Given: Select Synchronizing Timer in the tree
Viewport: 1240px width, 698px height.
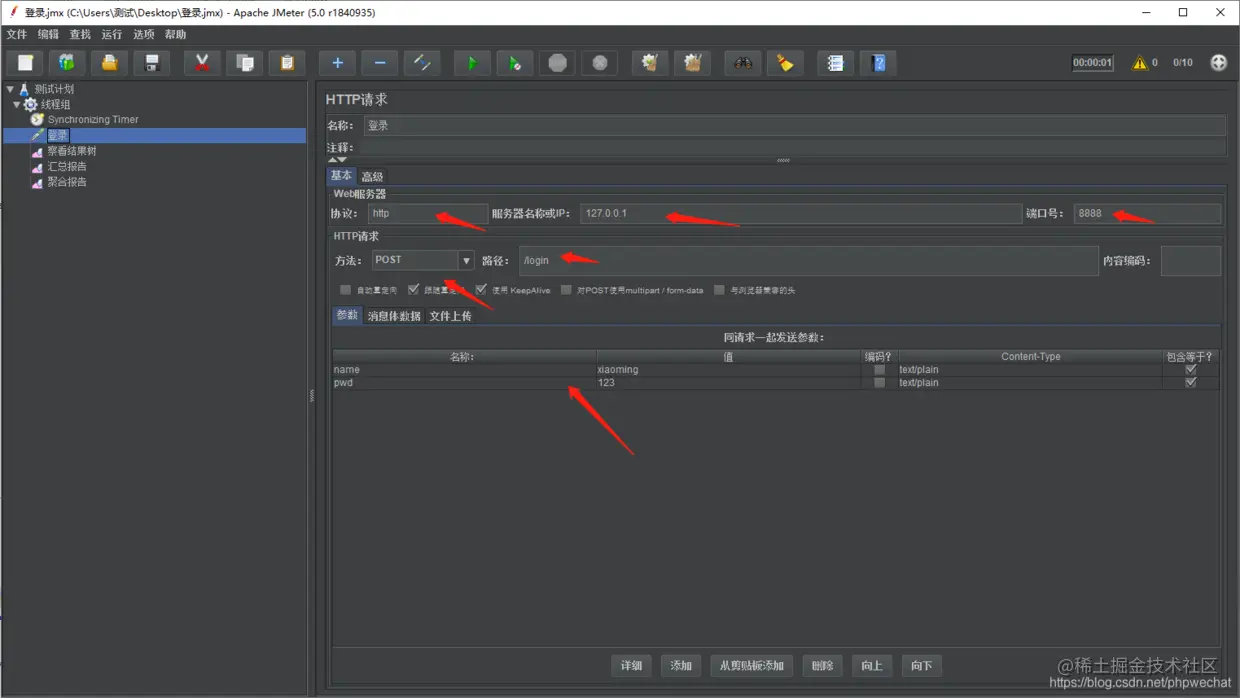Looking at the screenshot, I should (93, 120).
